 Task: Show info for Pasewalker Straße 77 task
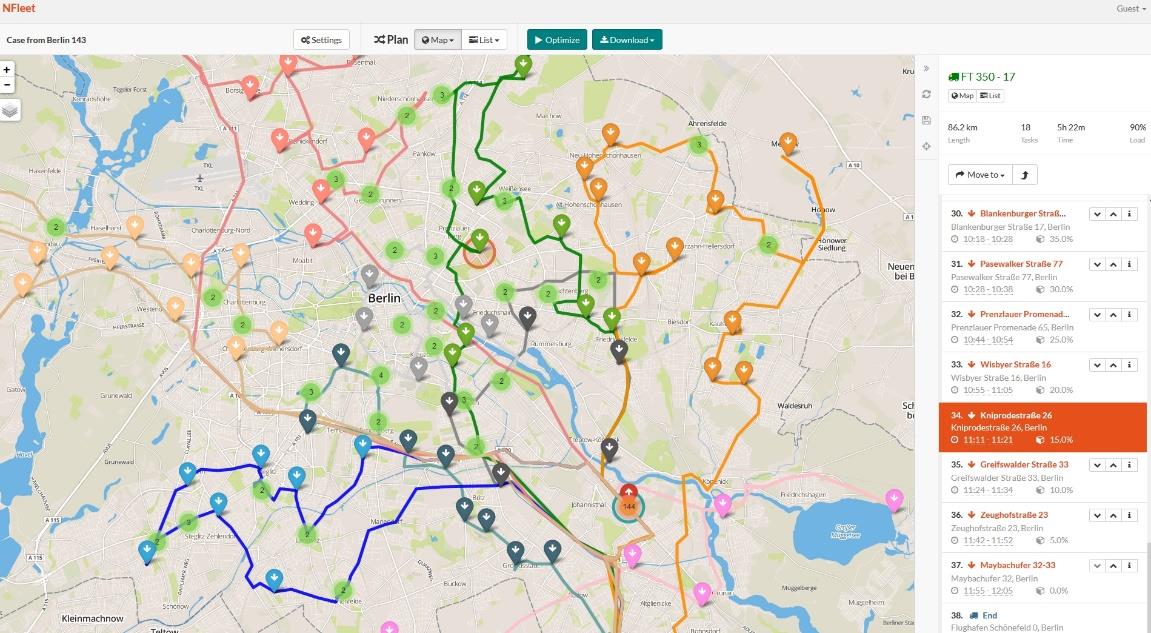(1129, 264)
